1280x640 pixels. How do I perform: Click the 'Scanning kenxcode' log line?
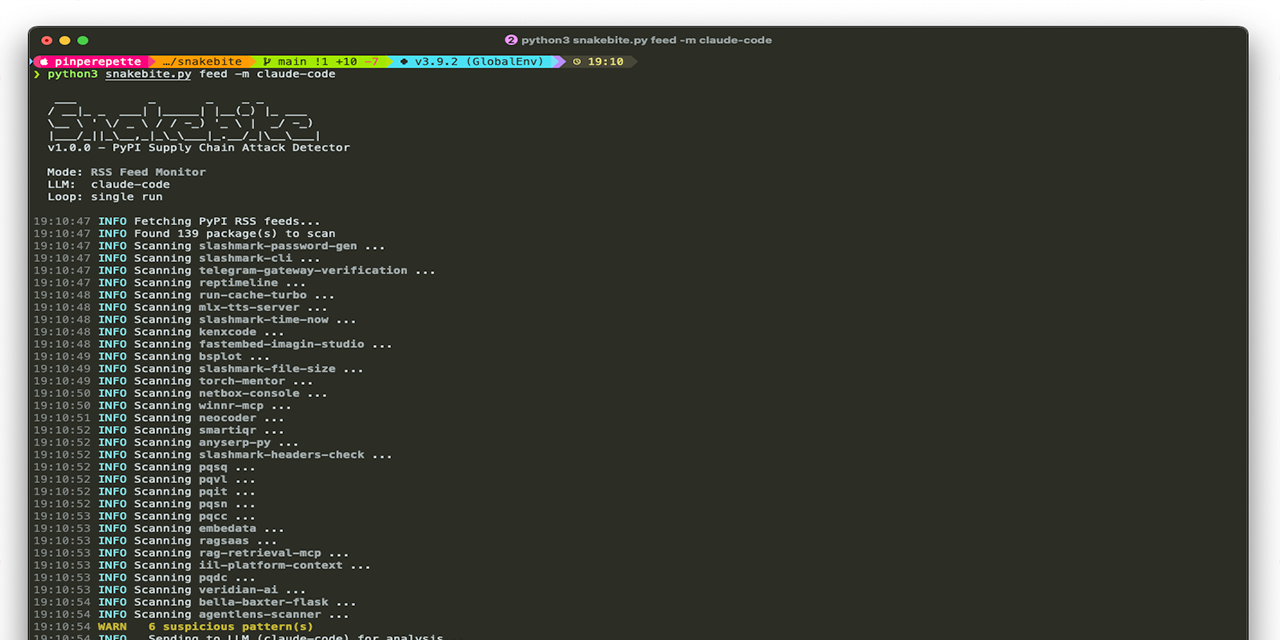(159, 332)
